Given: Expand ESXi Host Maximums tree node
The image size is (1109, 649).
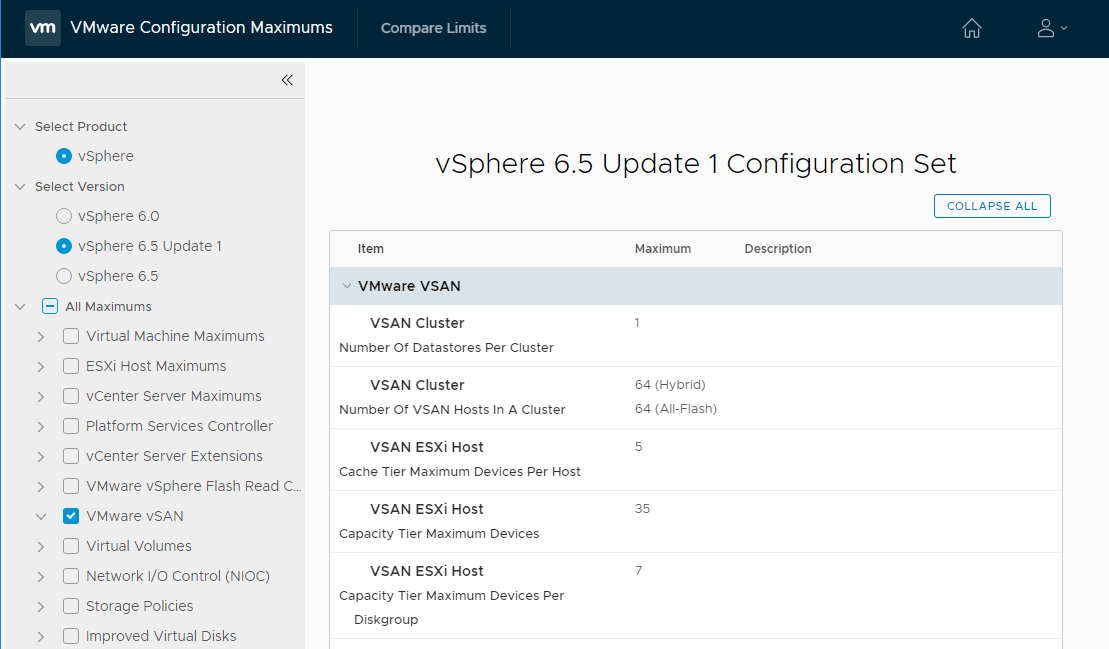Looking at the screenshot, I should click(41, 367).
